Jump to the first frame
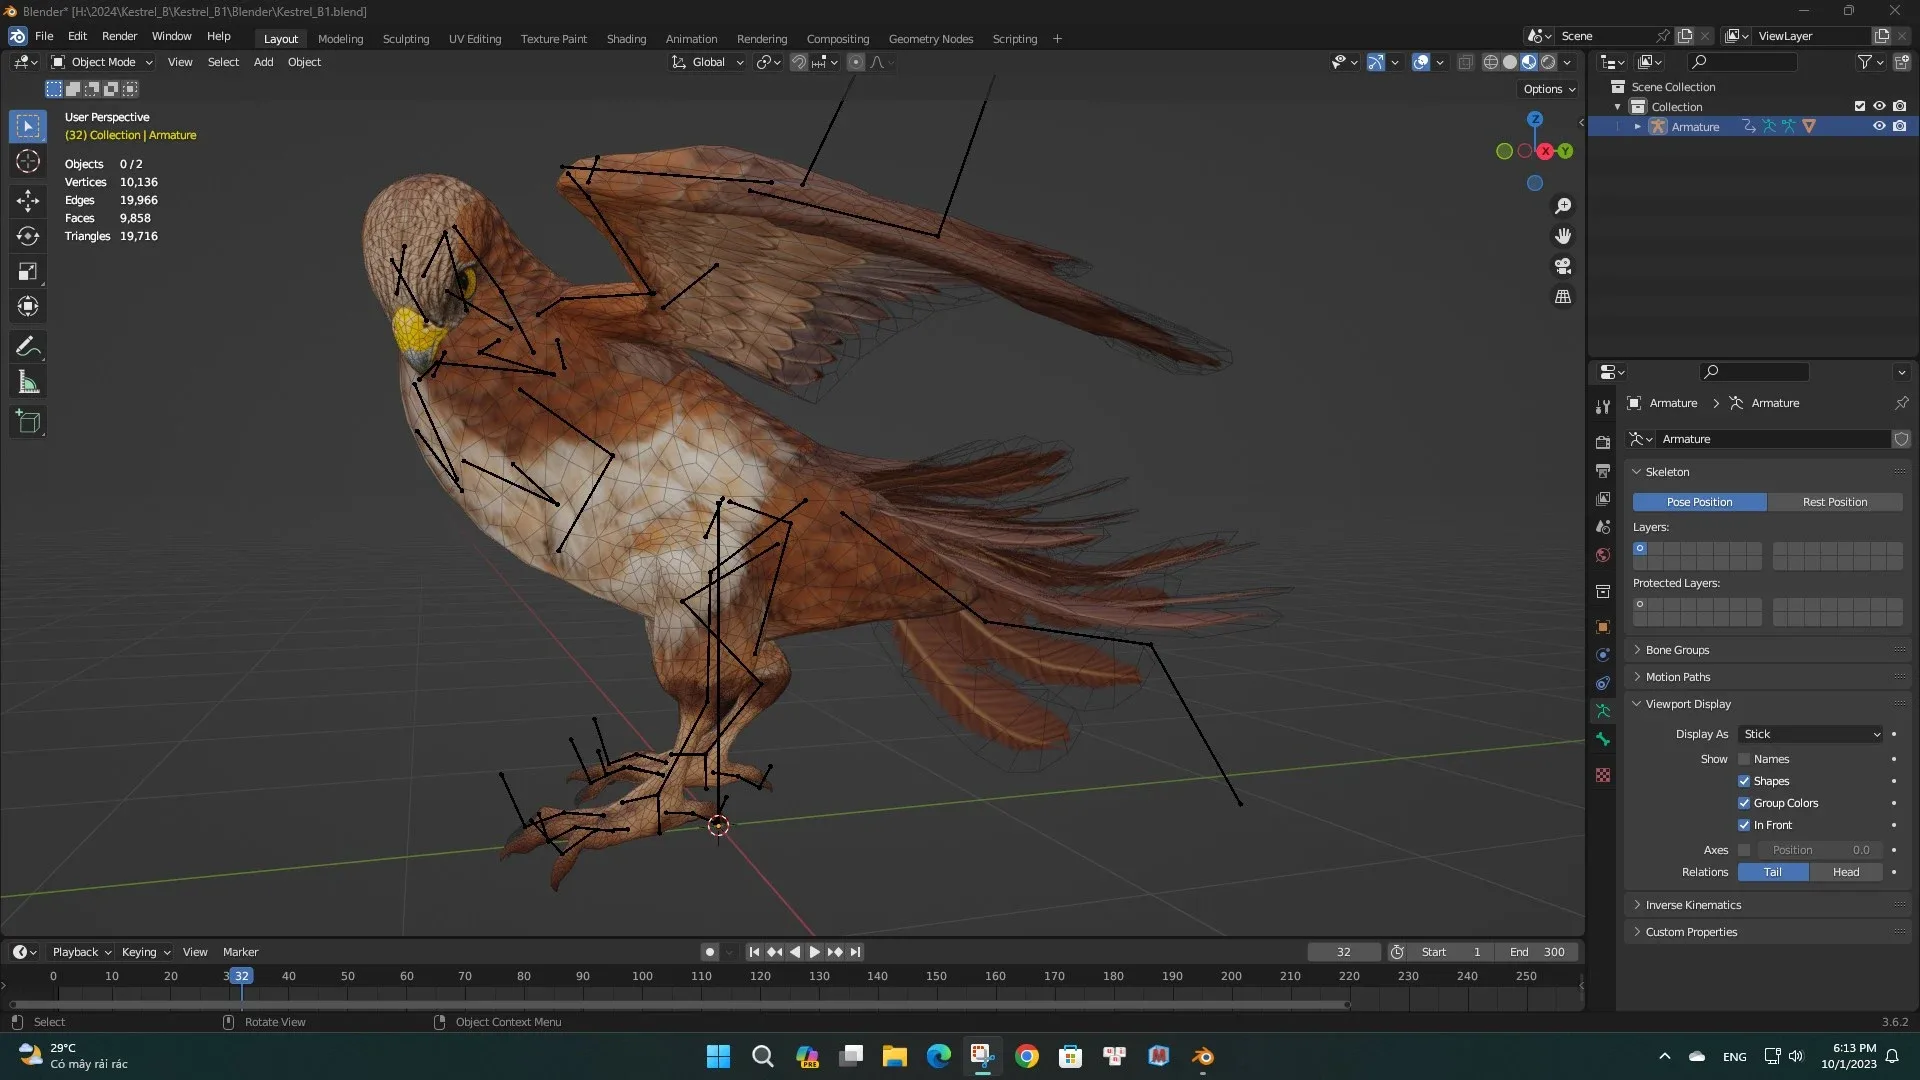The width and height of the screenshot is (1920, 1080). pyautogui.click(x=754, y=952)
